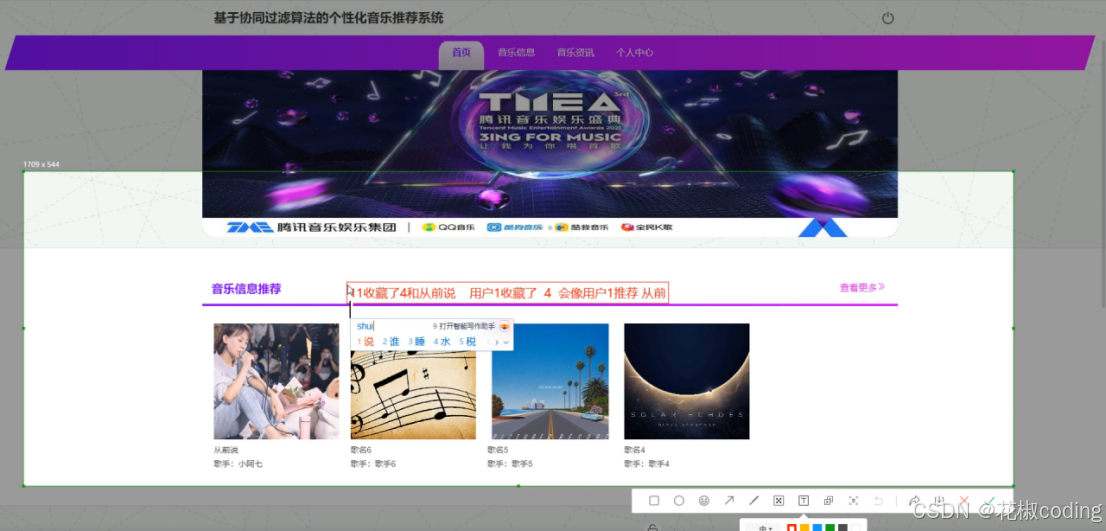The height and width of the screenshot is (531, 1106).
Task: Click the song title 歌名5
Action: [497, 450]
